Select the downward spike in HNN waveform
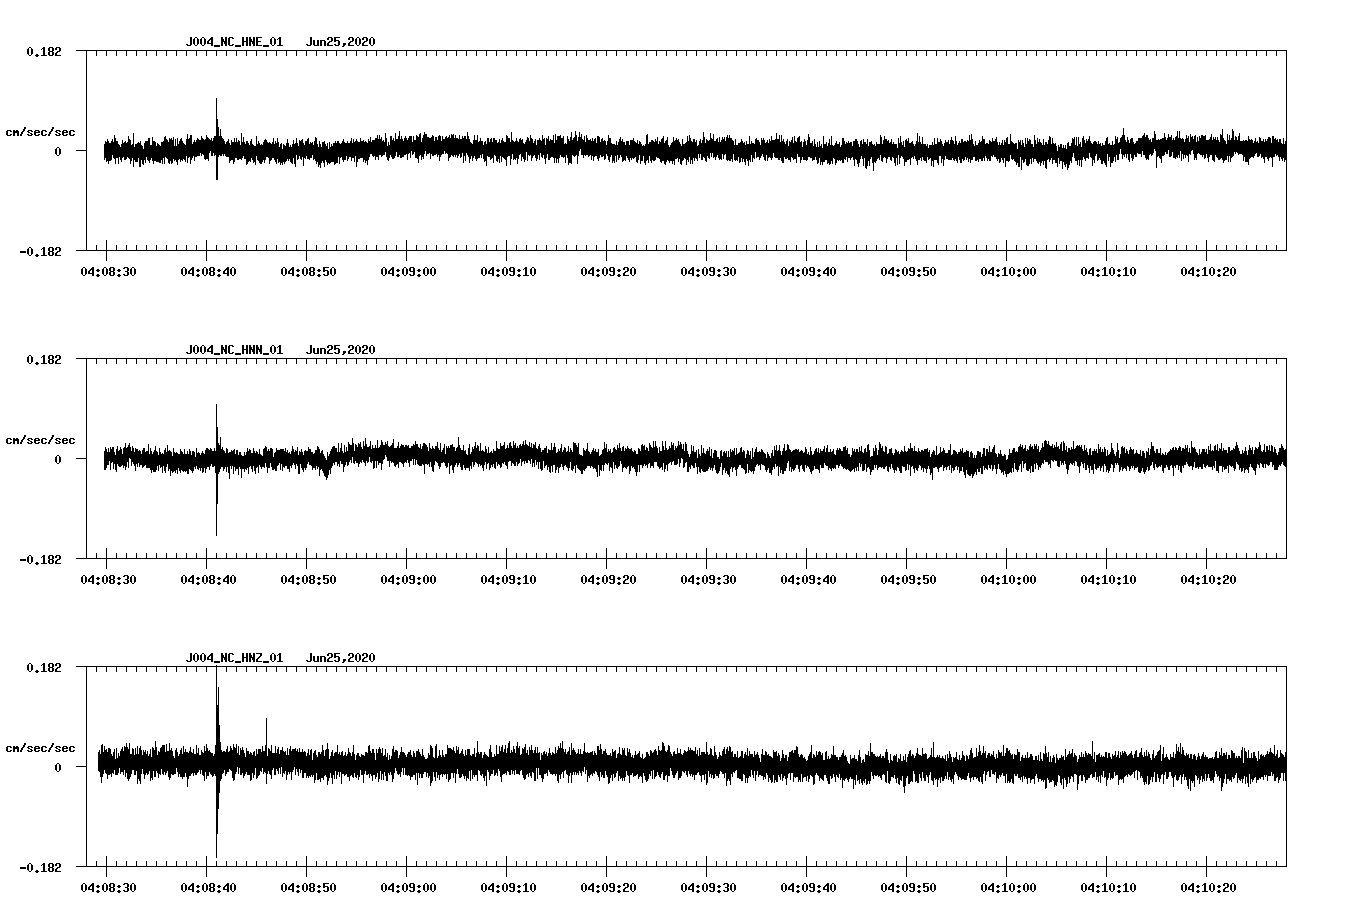This screenshot has width=1358, height=924. [216, 525]
